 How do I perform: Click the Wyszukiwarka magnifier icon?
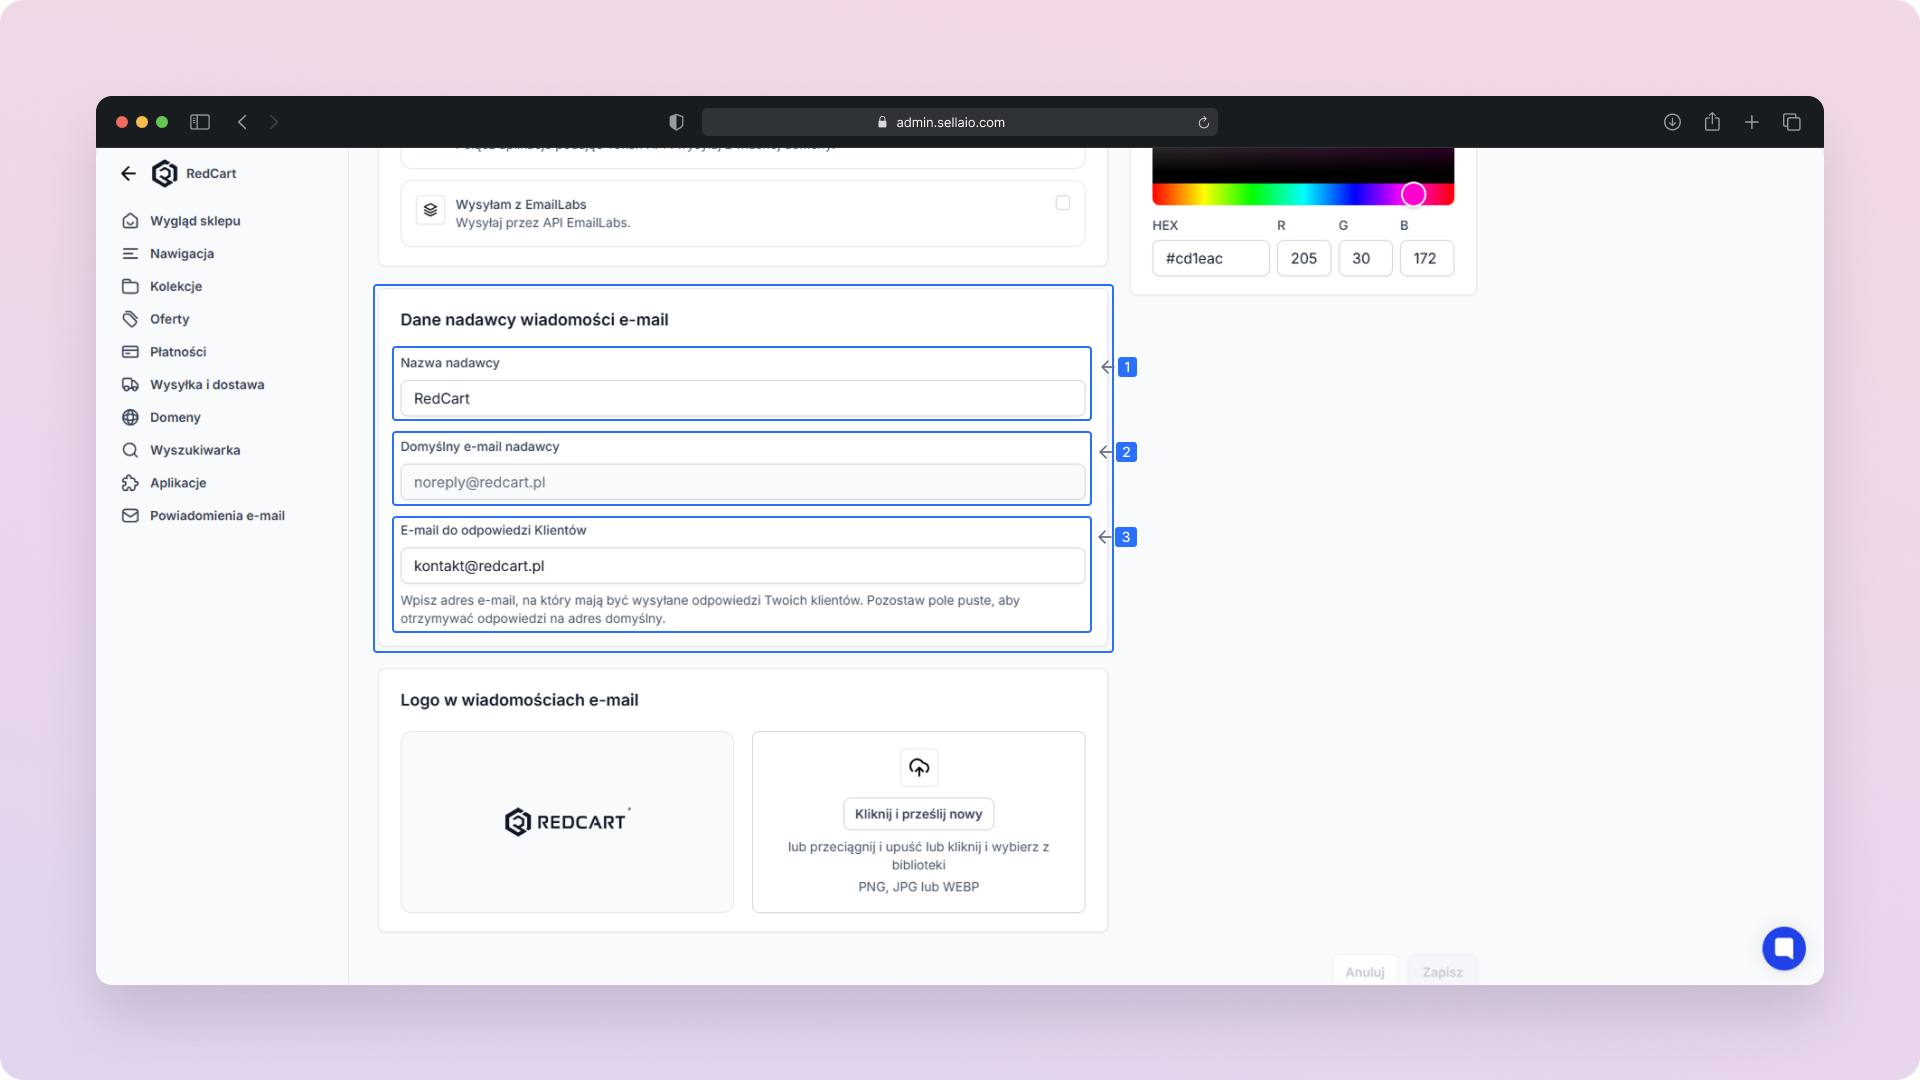tap(130, 450)
